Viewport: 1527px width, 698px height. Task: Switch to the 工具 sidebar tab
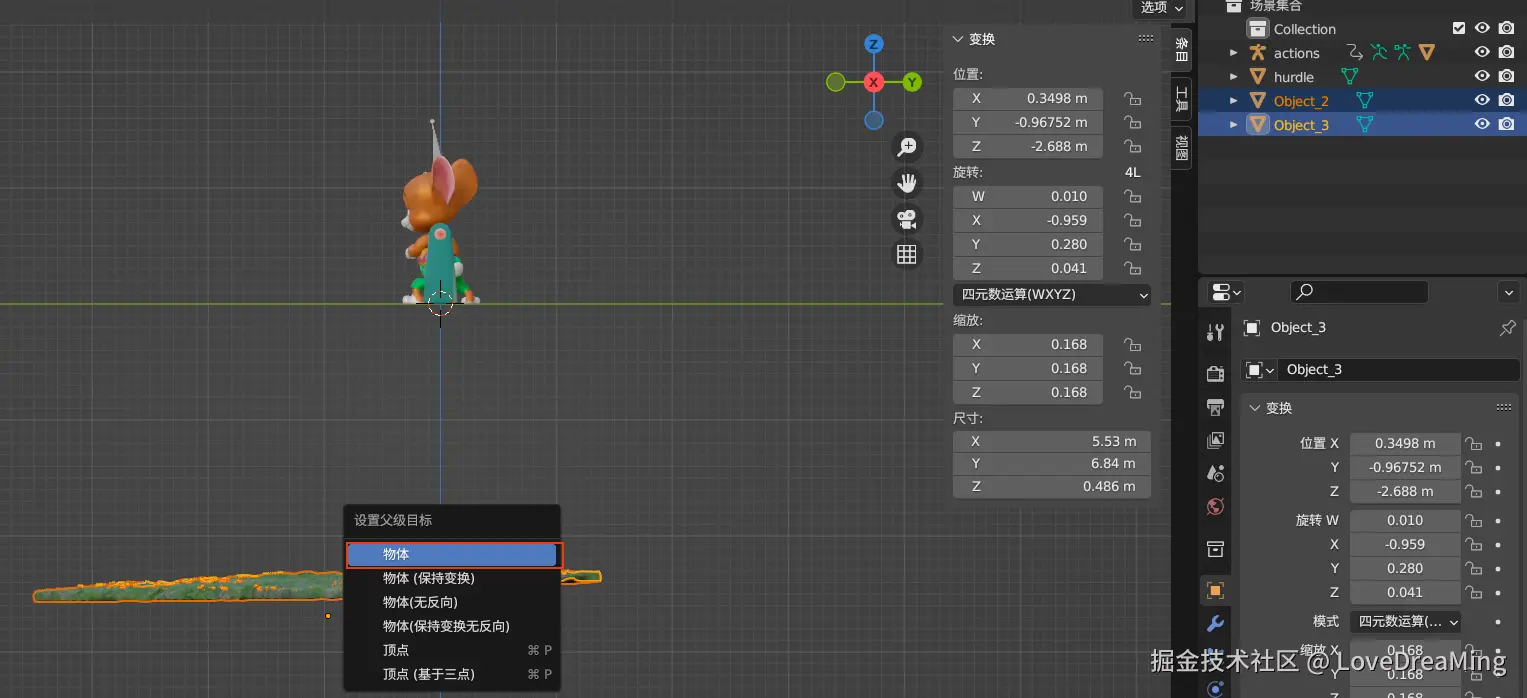[x=1181, y=98]
